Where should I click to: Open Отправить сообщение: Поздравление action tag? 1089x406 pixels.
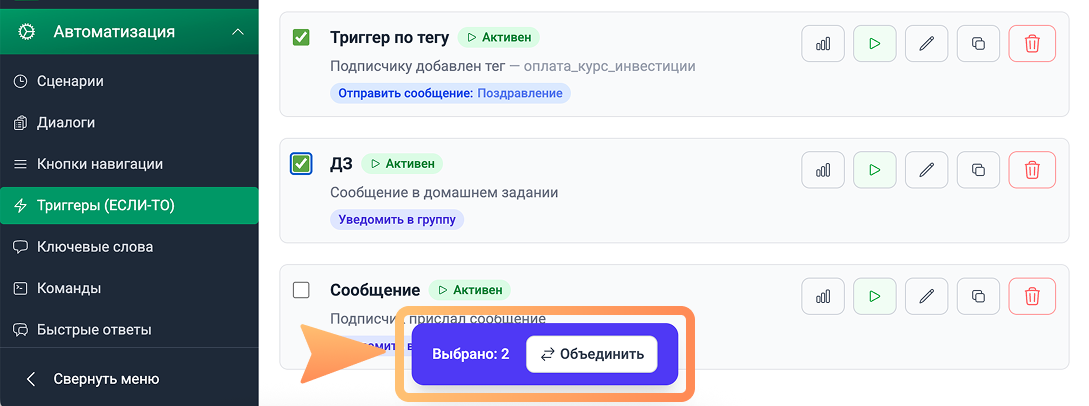point(450,93)
